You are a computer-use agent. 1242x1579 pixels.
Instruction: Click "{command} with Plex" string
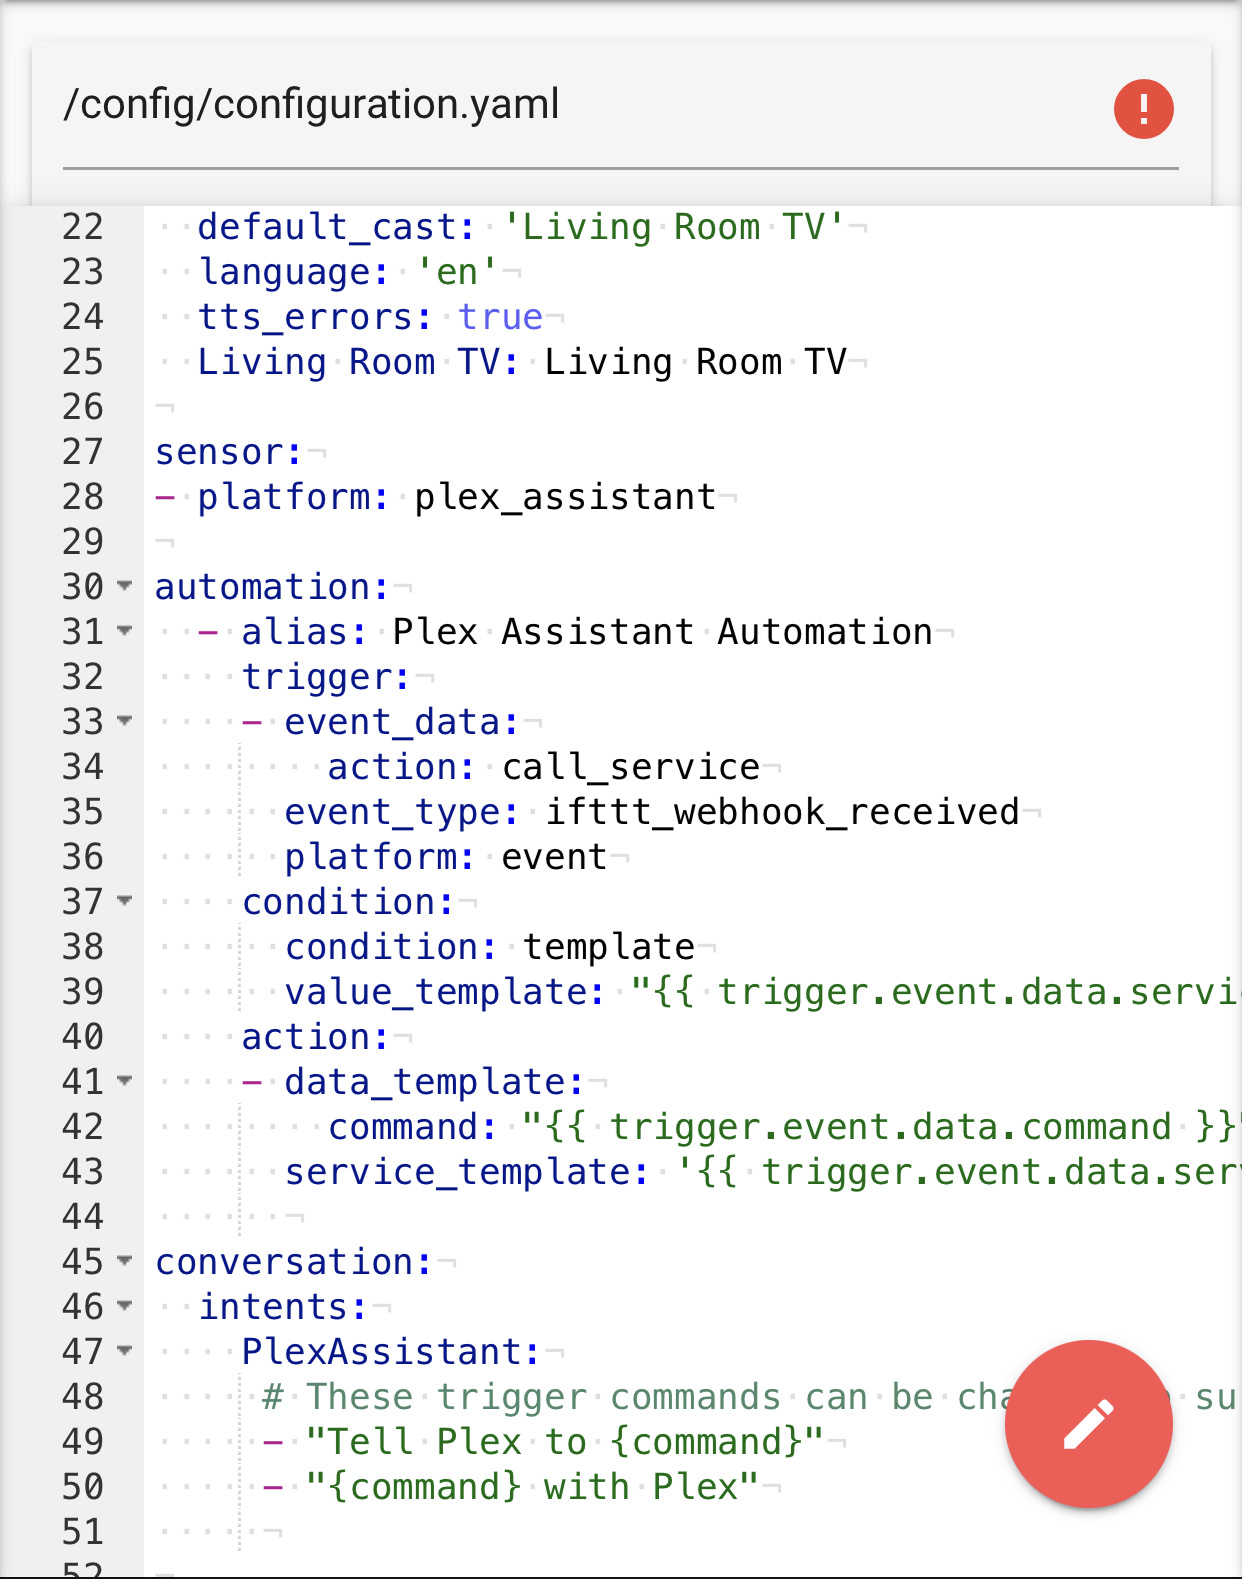pos(533,1487)
